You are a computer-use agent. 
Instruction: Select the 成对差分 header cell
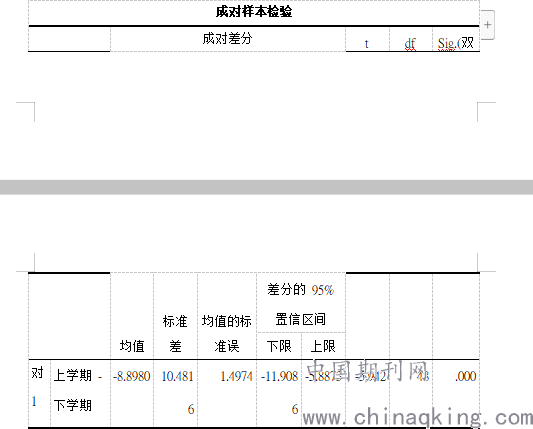tap(227, 38)
